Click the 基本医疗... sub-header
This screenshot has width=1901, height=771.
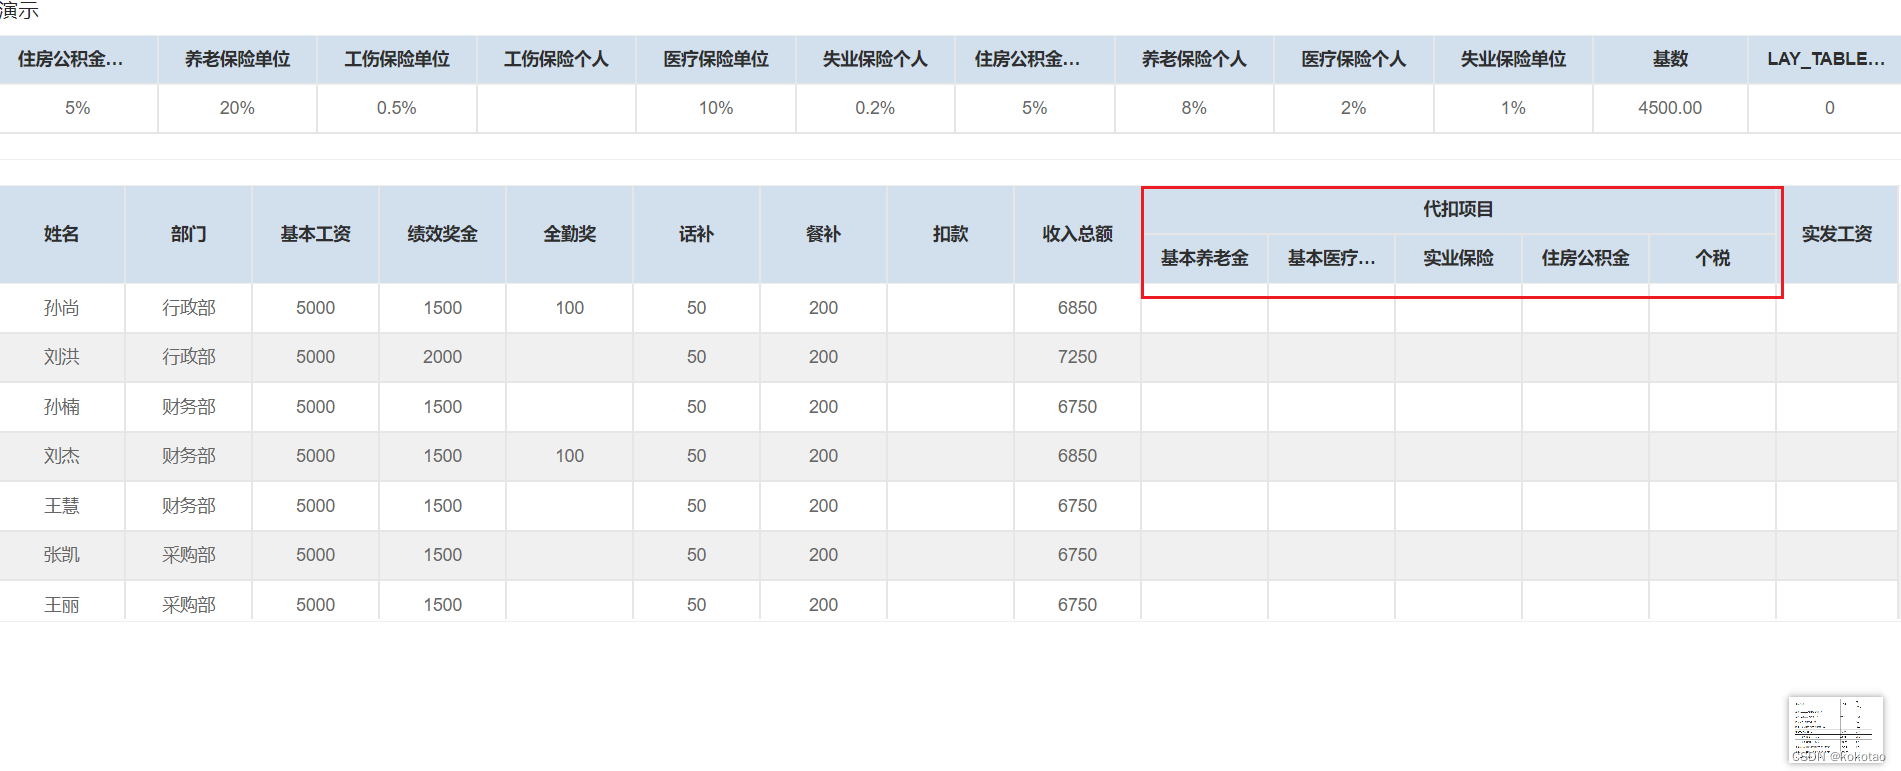tap(1331, 258)
